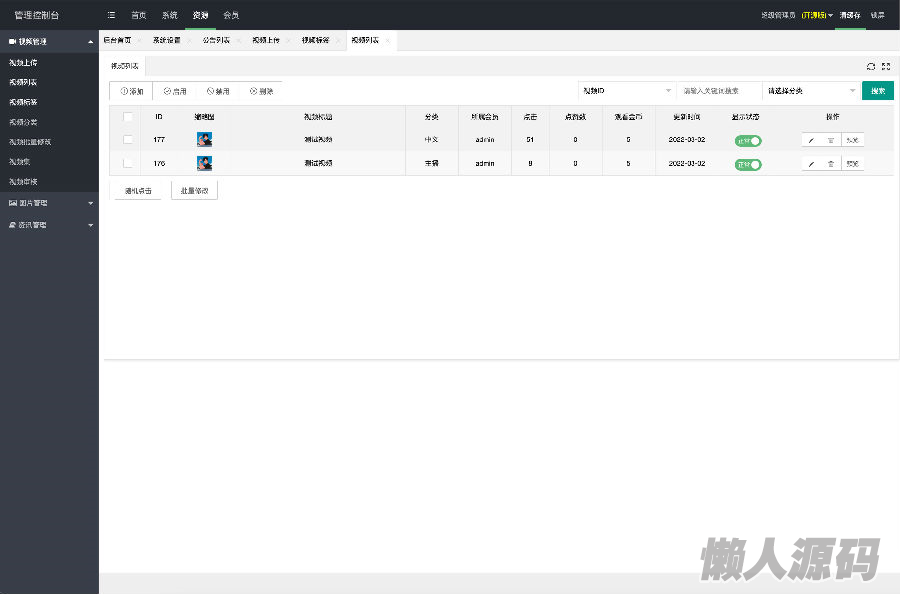Screen dimensions: 900x594
Task: Click the pencil edit icon for video 176
Action: coord(811,163)
